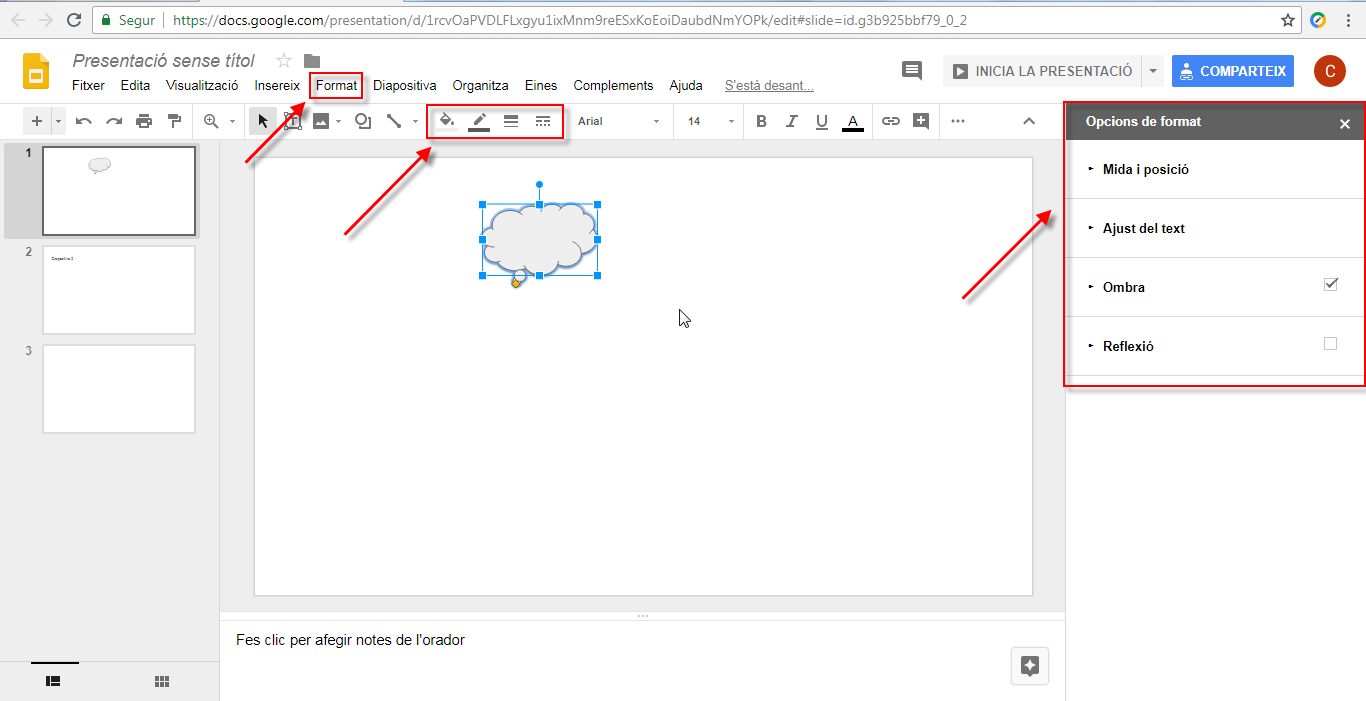Open the Fitxer menu

(x=88, y=86)
